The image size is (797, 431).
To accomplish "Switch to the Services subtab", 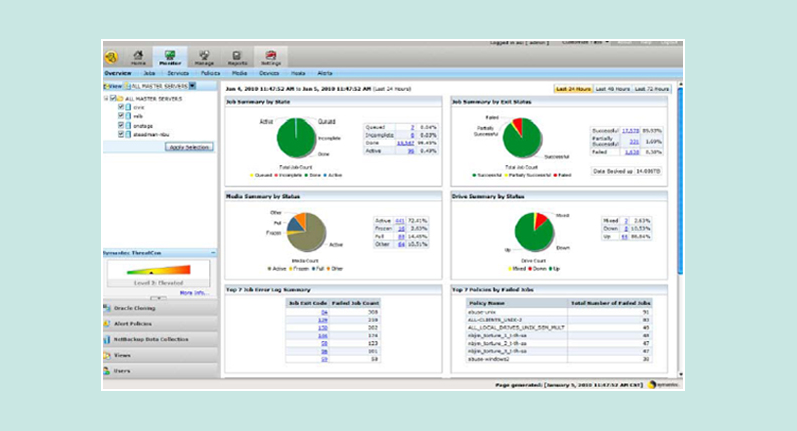I will pyautogui.click(x=178, y=73).
